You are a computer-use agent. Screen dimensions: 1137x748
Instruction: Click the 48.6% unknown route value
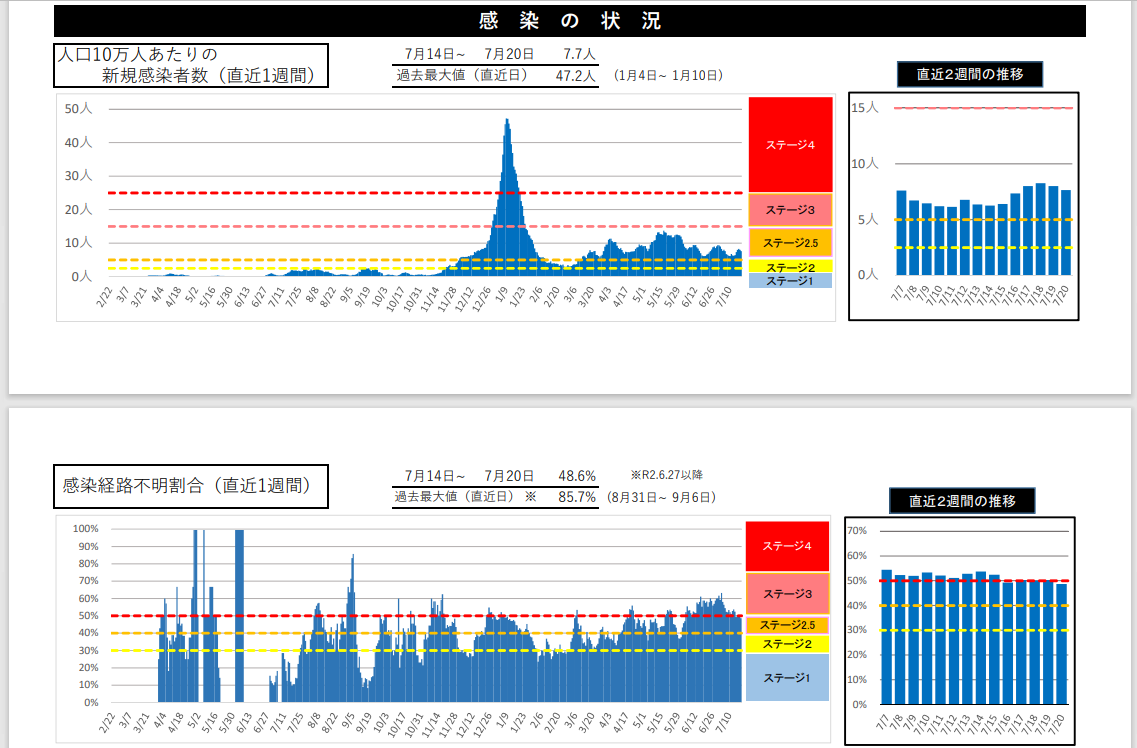click(x=577, y=476)
